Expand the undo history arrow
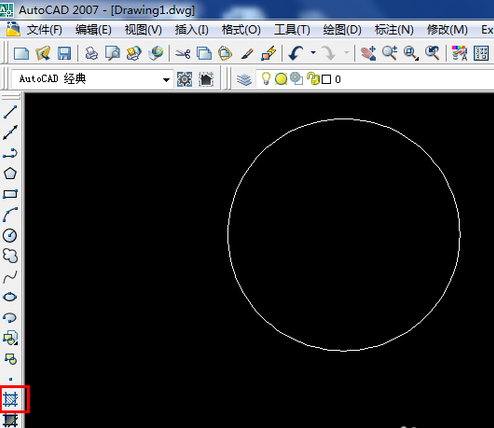494x428 pixels. point(313,53)
